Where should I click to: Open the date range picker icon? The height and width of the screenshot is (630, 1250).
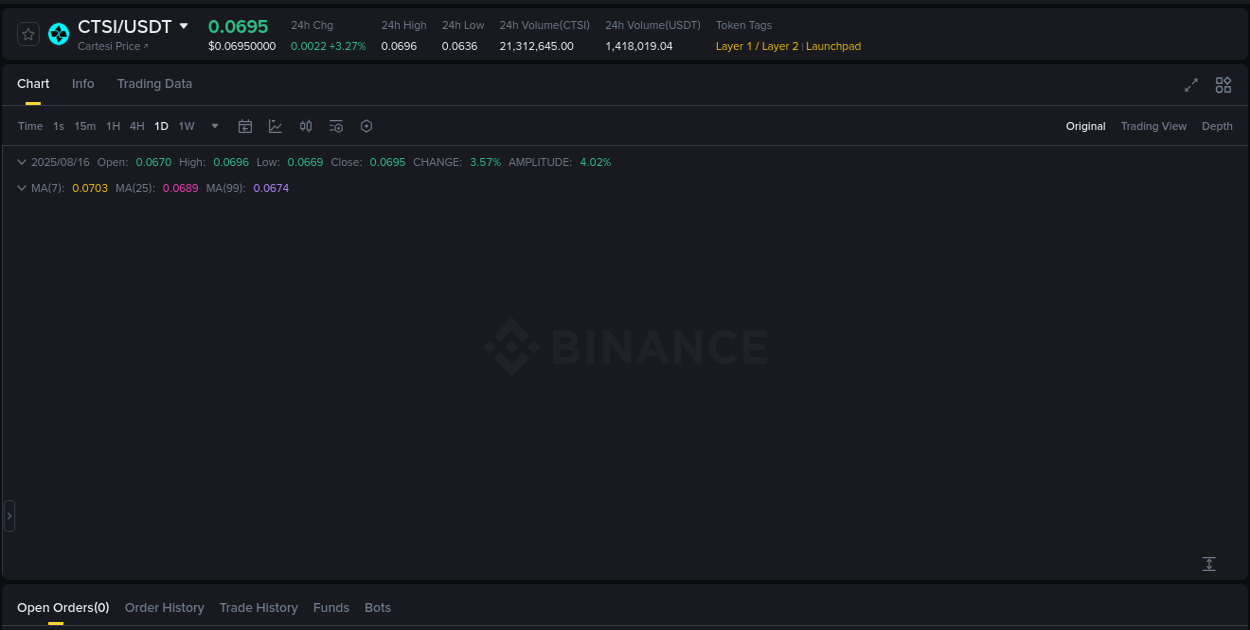tap(245, 126)
